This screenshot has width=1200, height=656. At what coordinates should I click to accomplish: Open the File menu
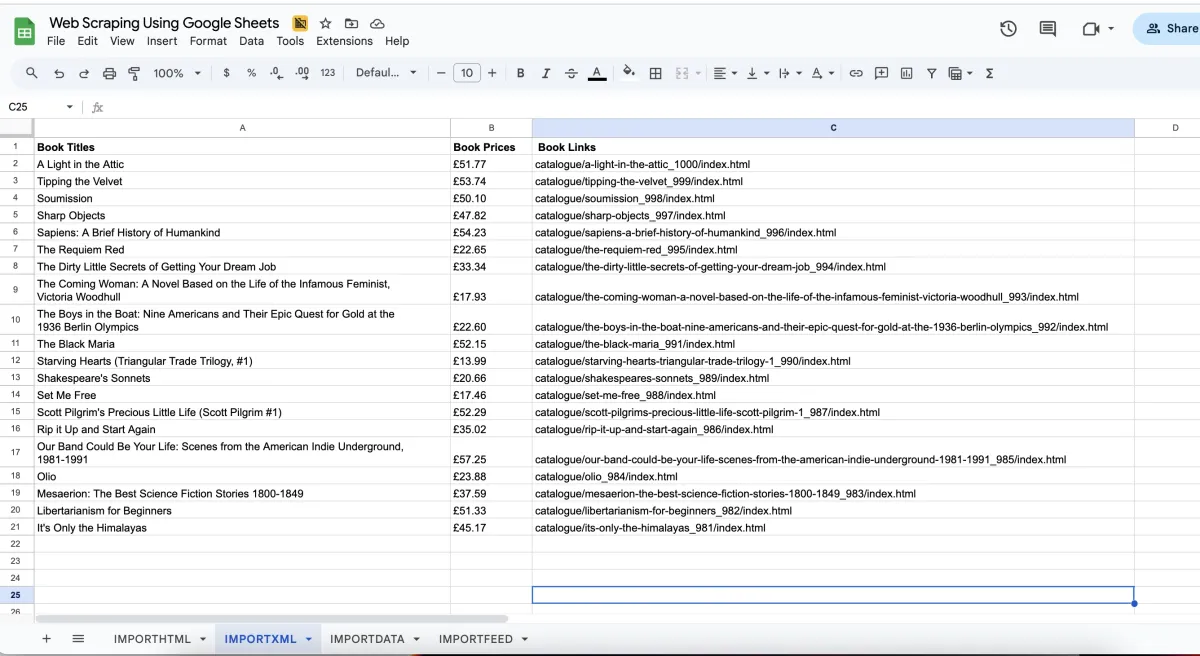(x=56, y=41)
